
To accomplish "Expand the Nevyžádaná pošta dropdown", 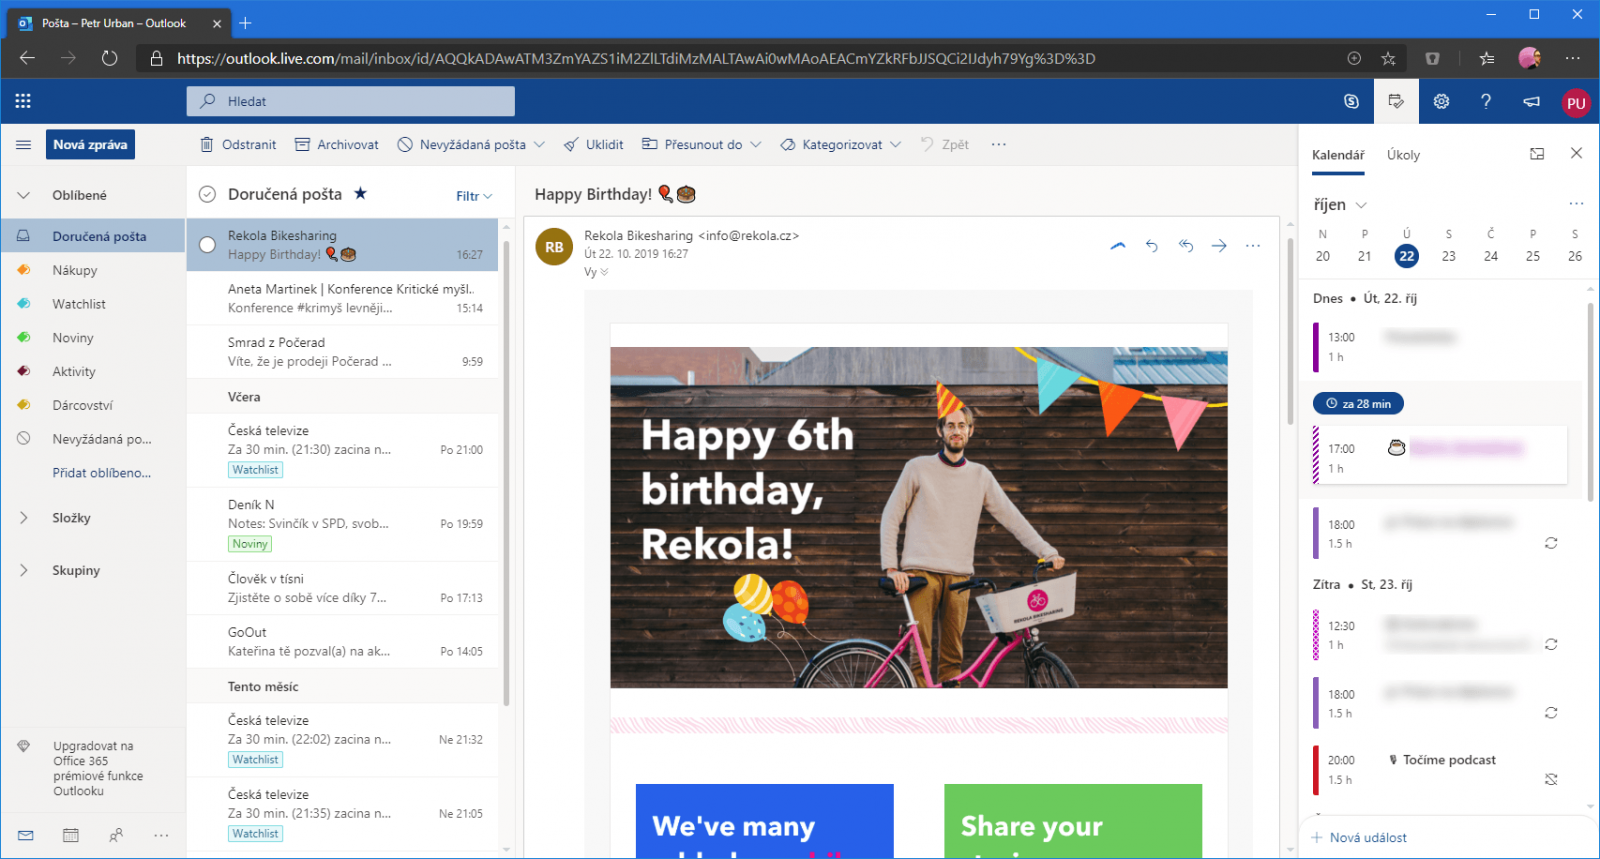I will pos(539,145).
